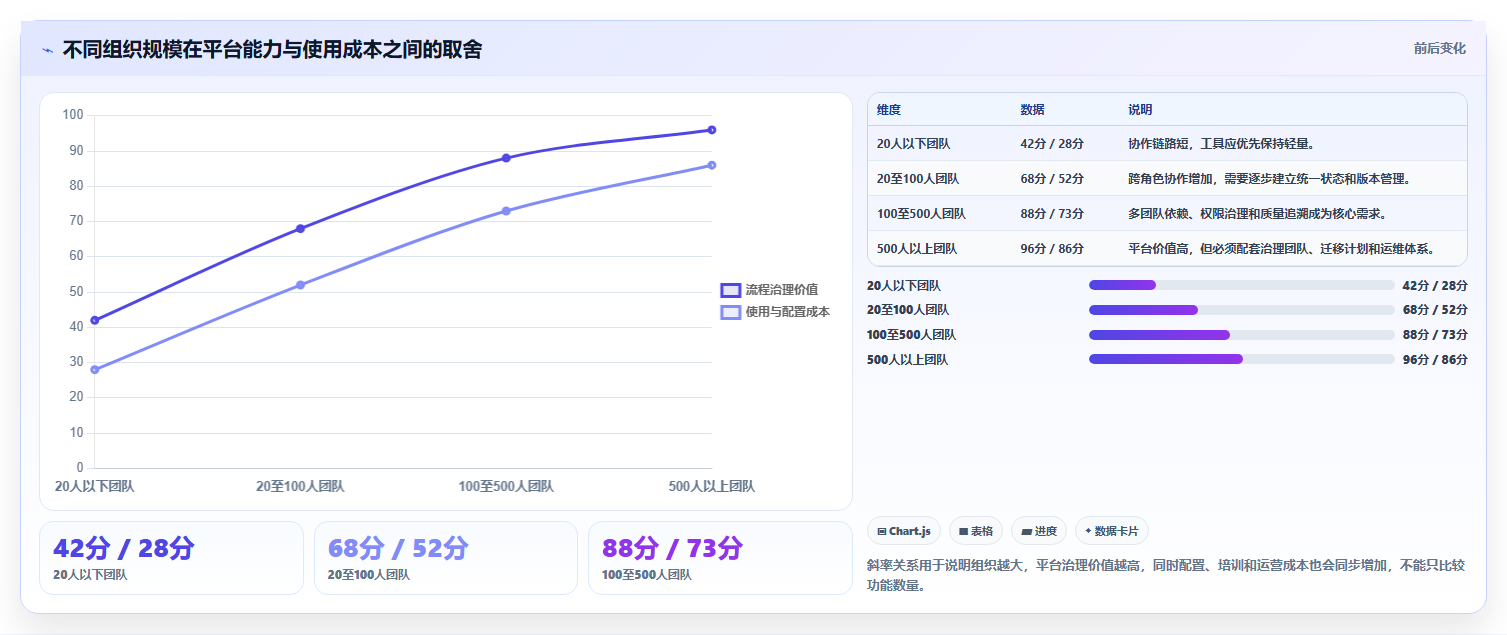Click the description about 跨角色协作增加

(x=1270, y=179)
